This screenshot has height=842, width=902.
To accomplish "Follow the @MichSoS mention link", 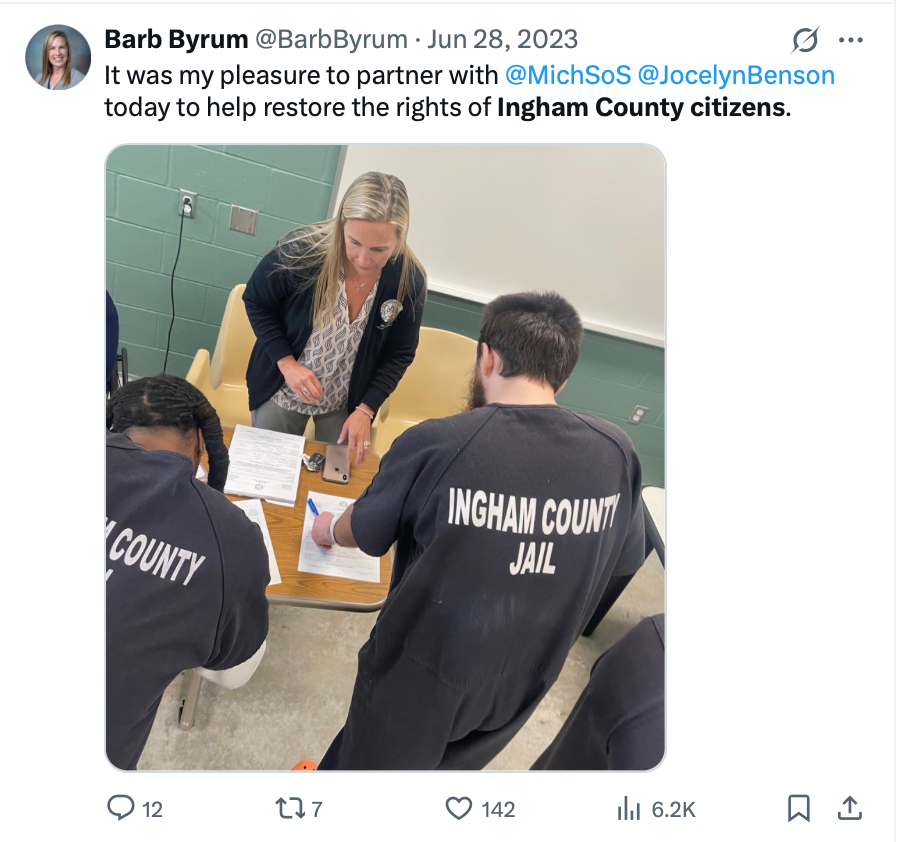I will pyautogui.click(x=568, y=75).
